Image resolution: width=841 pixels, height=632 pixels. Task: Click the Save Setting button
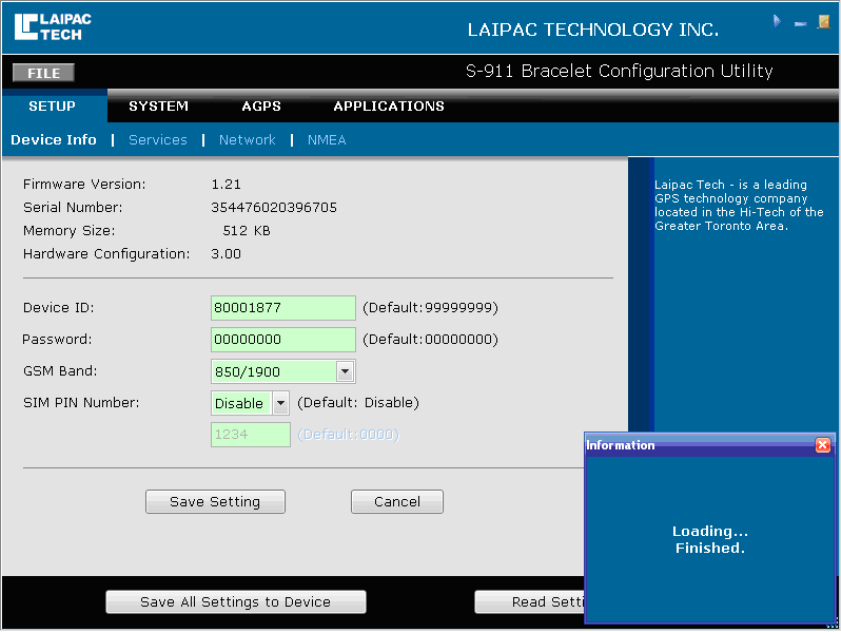pyautogui.click(x=215, y=502)
